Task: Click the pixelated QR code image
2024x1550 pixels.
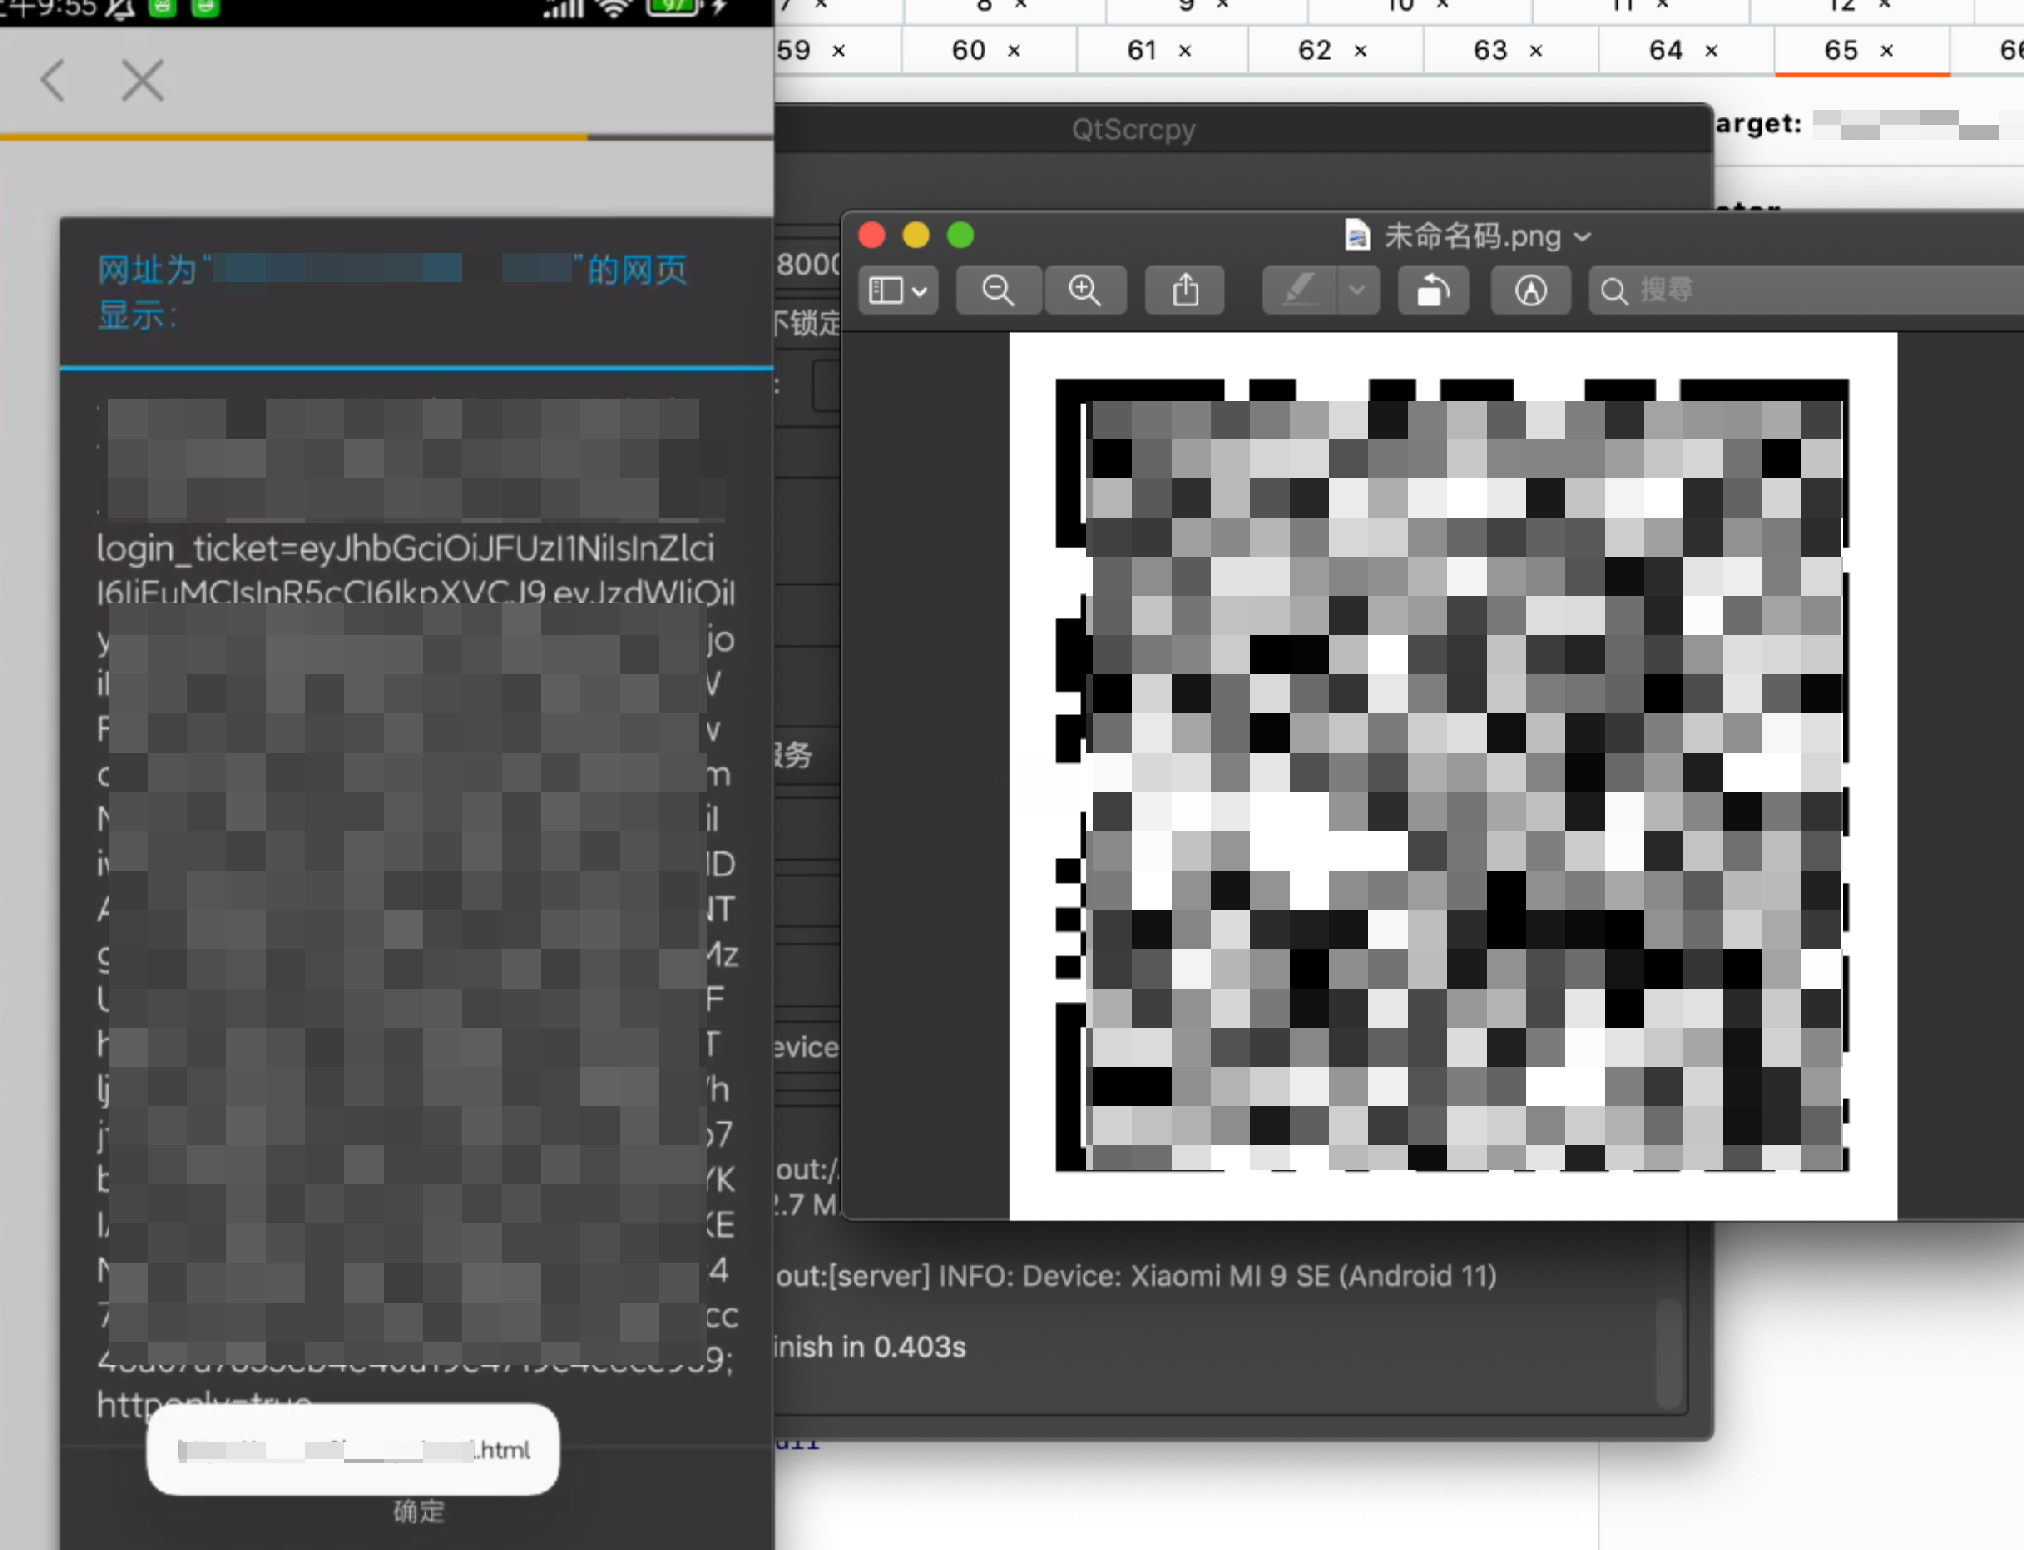Action: click(1452, 775)
